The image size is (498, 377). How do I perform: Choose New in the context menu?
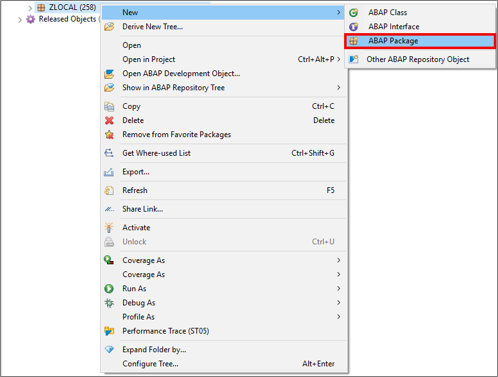(x=223, y=12)
